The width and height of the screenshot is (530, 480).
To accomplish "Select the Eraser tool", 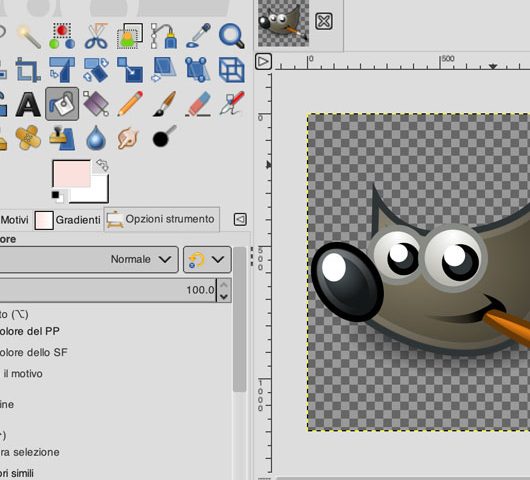I will click(198, 104).
